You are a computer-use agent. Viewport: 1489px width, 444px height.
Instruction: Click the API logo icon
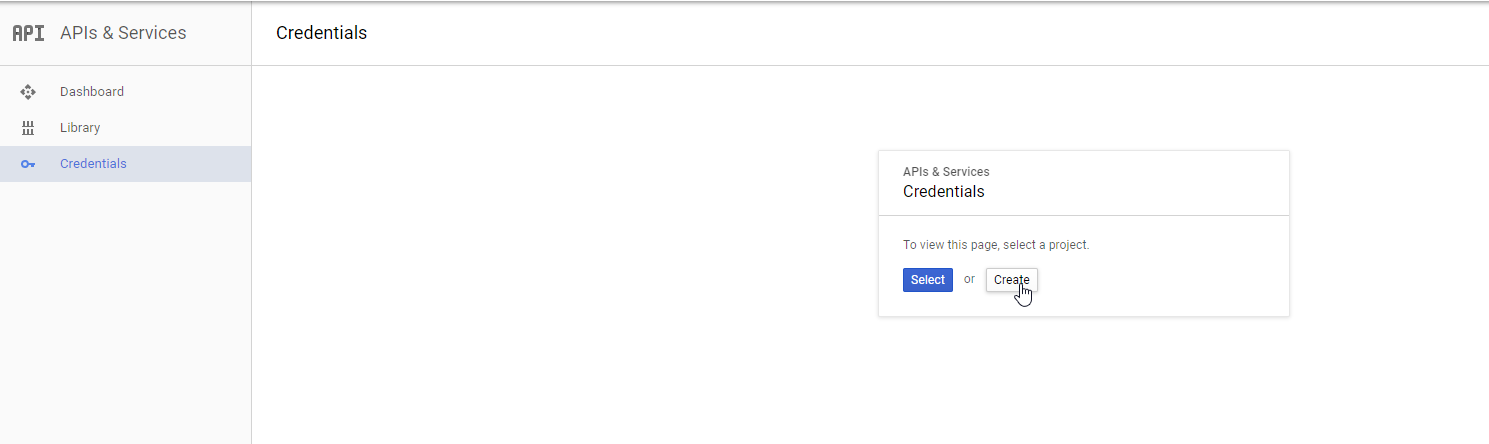28,33
